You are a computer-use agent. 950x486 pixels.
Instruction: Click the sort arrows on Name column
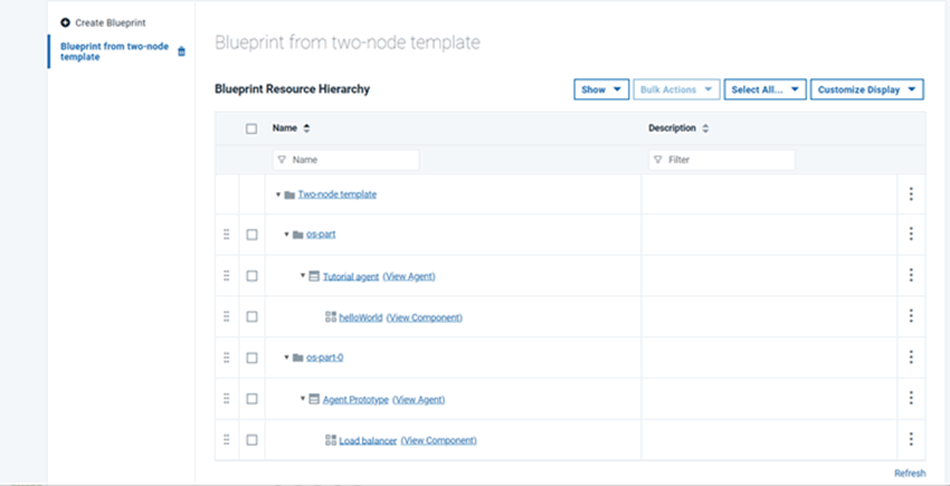pos(307,128)
